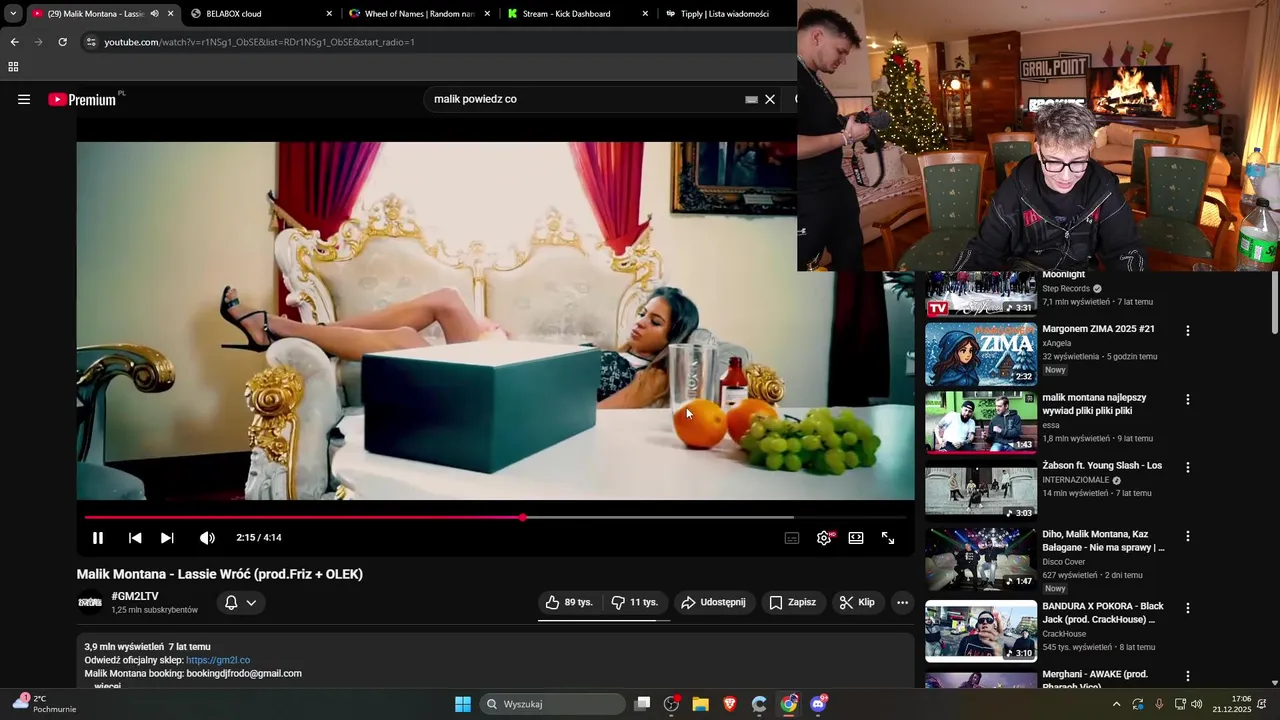Toggle subtitles in the video player

[792, 538]
